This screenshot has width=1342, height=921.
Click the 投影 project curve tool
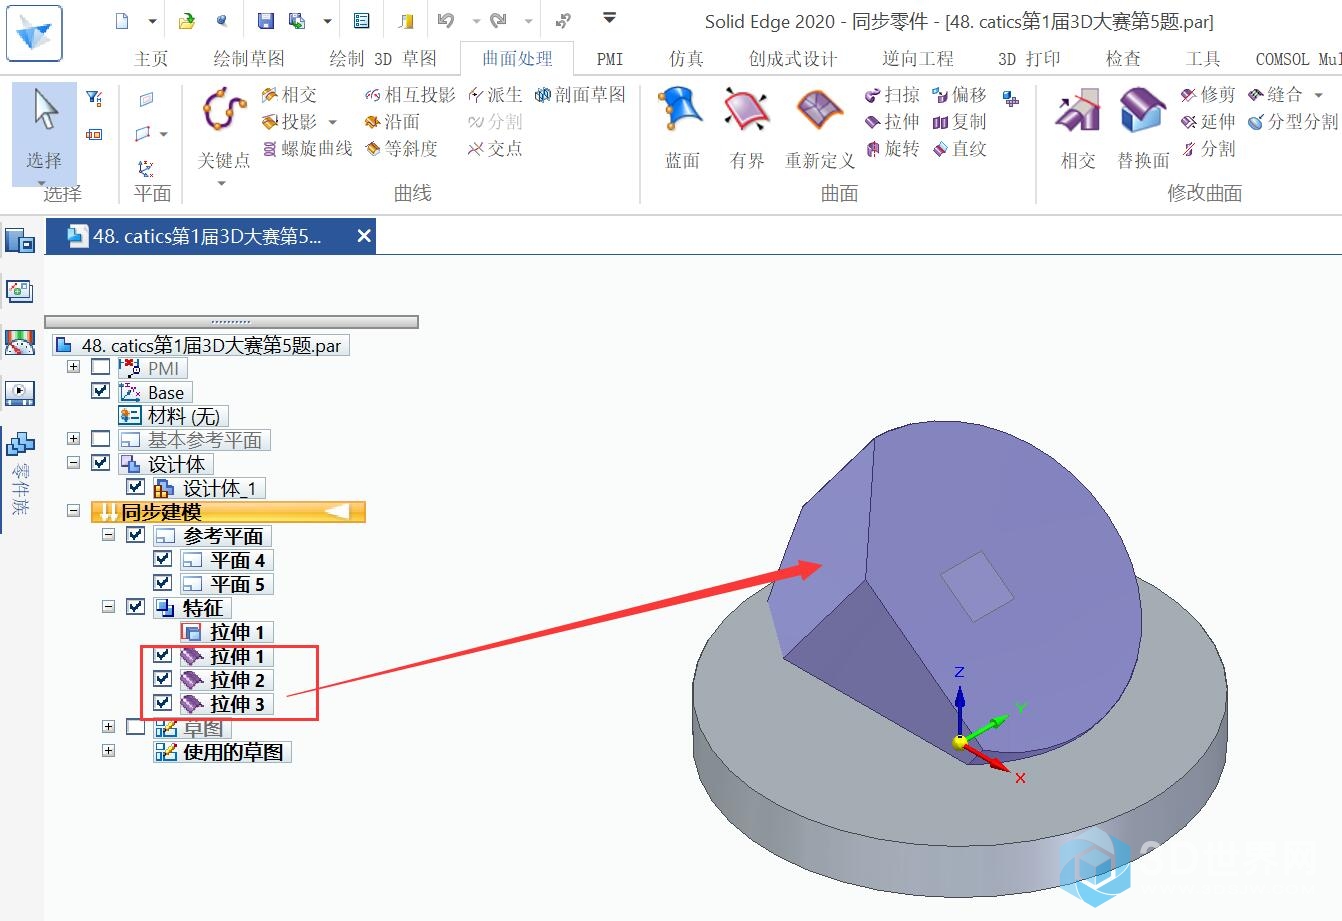tap(290, 122)
